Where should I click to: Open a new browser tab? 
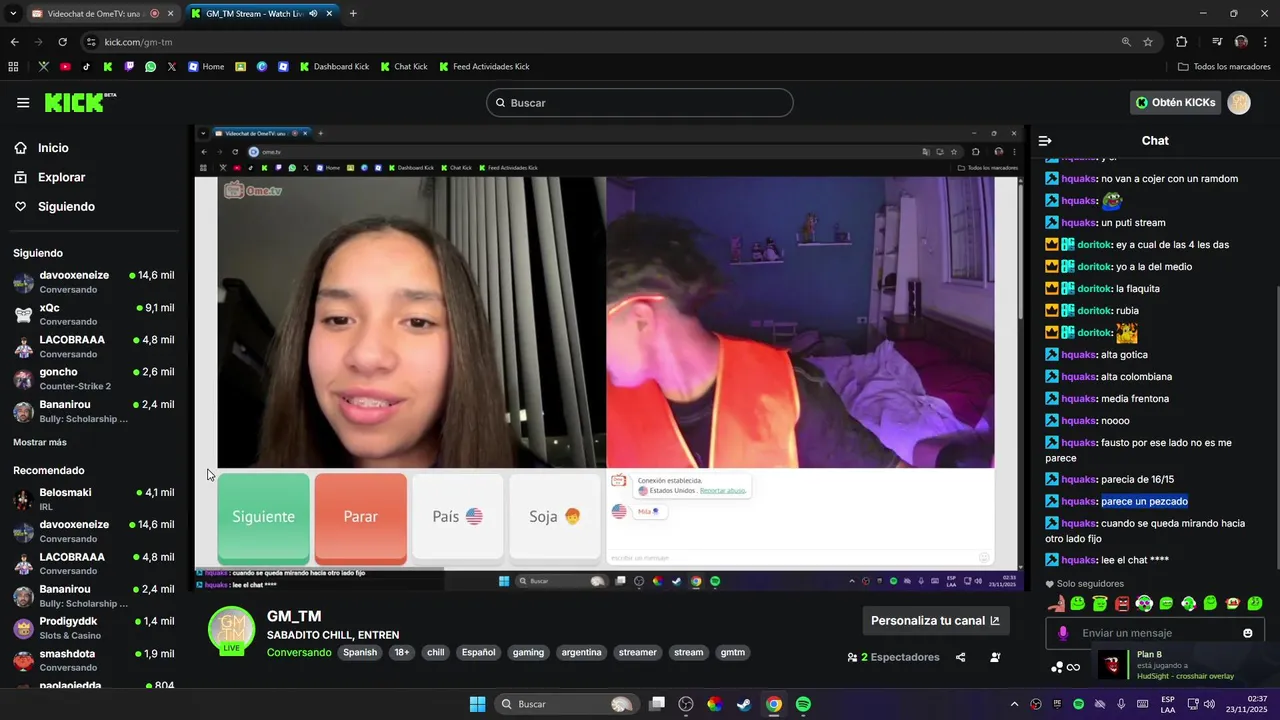353,14
